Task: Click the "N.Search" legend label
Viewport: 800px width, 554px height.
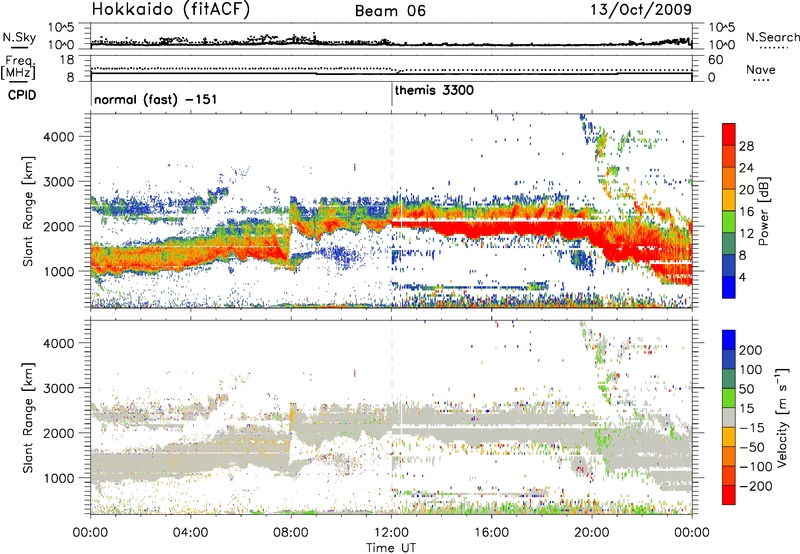Action: (x=772, y=37)
